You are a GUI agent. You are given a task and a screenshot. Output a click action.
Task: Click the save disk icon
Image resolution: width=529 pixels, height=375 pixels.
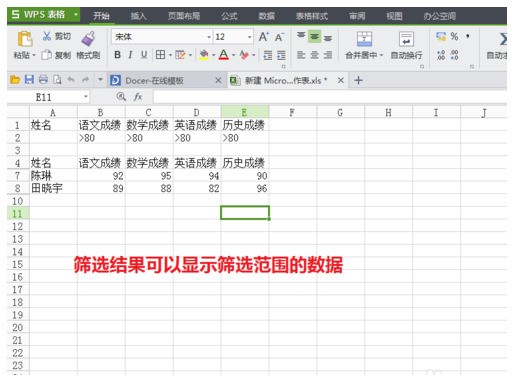(x=29, y=80)
